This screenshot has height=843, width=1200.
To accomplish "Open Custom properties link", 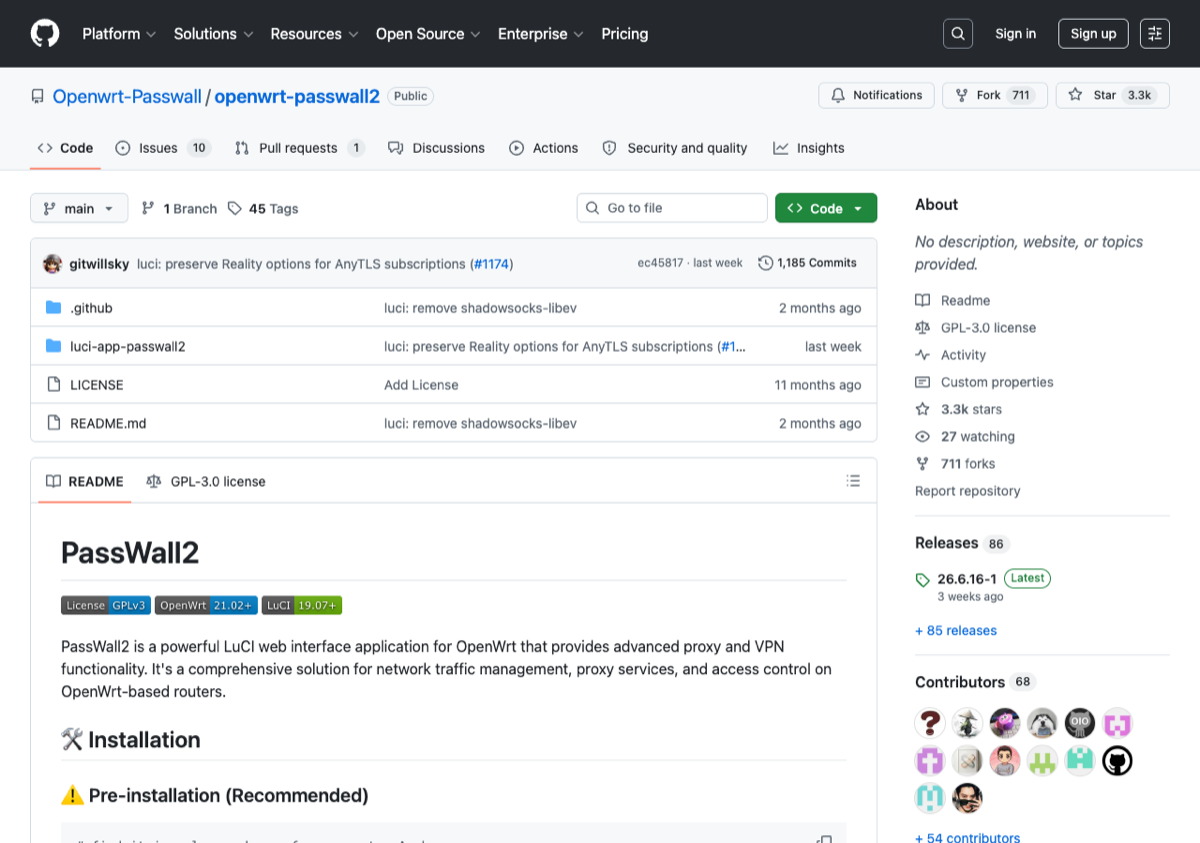I will coord(984,382).
